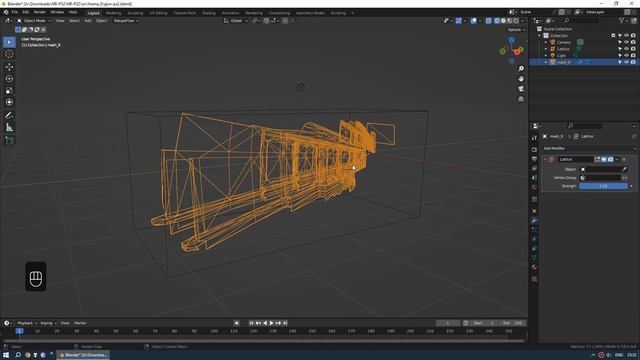The image size is (640, 360).
Task: Switch to solid viewport shading
Action: coord(503,20)
